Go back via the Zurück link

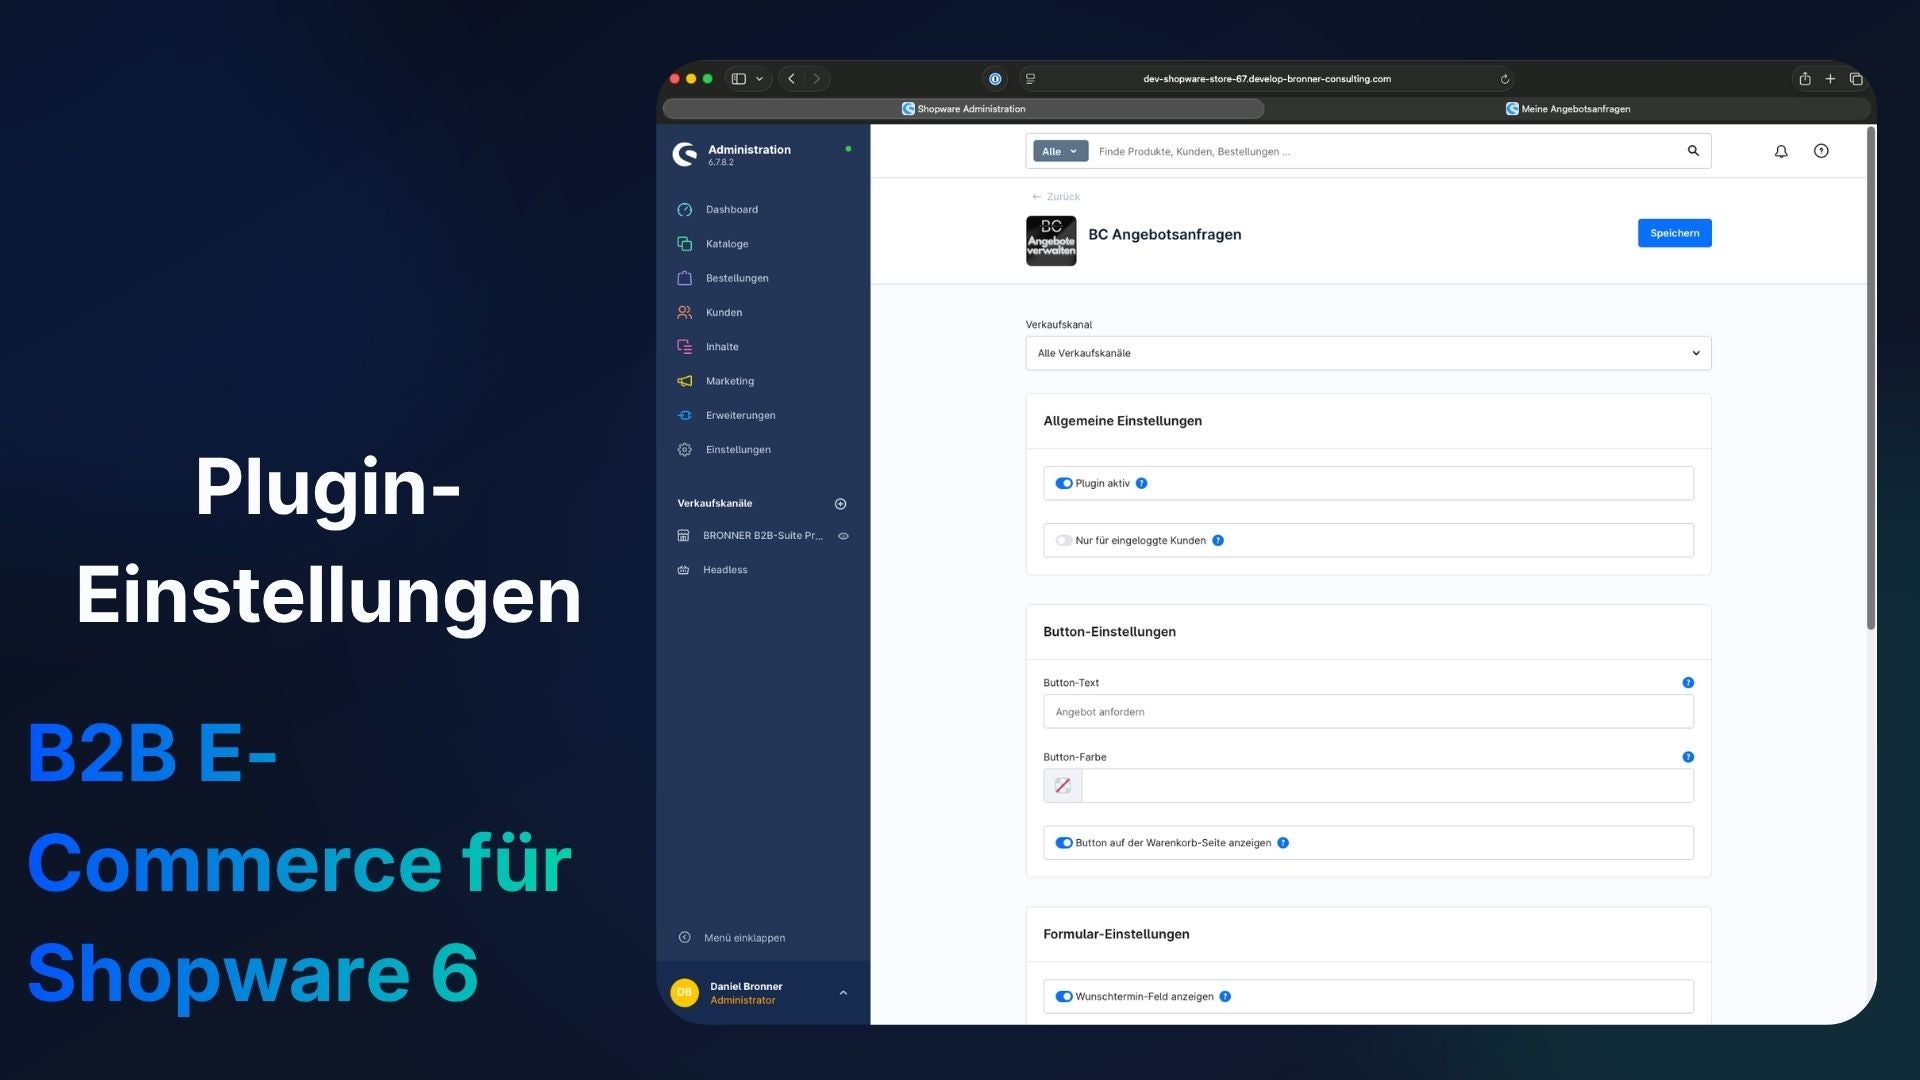pyautogui.click(x=1056, y=197)
